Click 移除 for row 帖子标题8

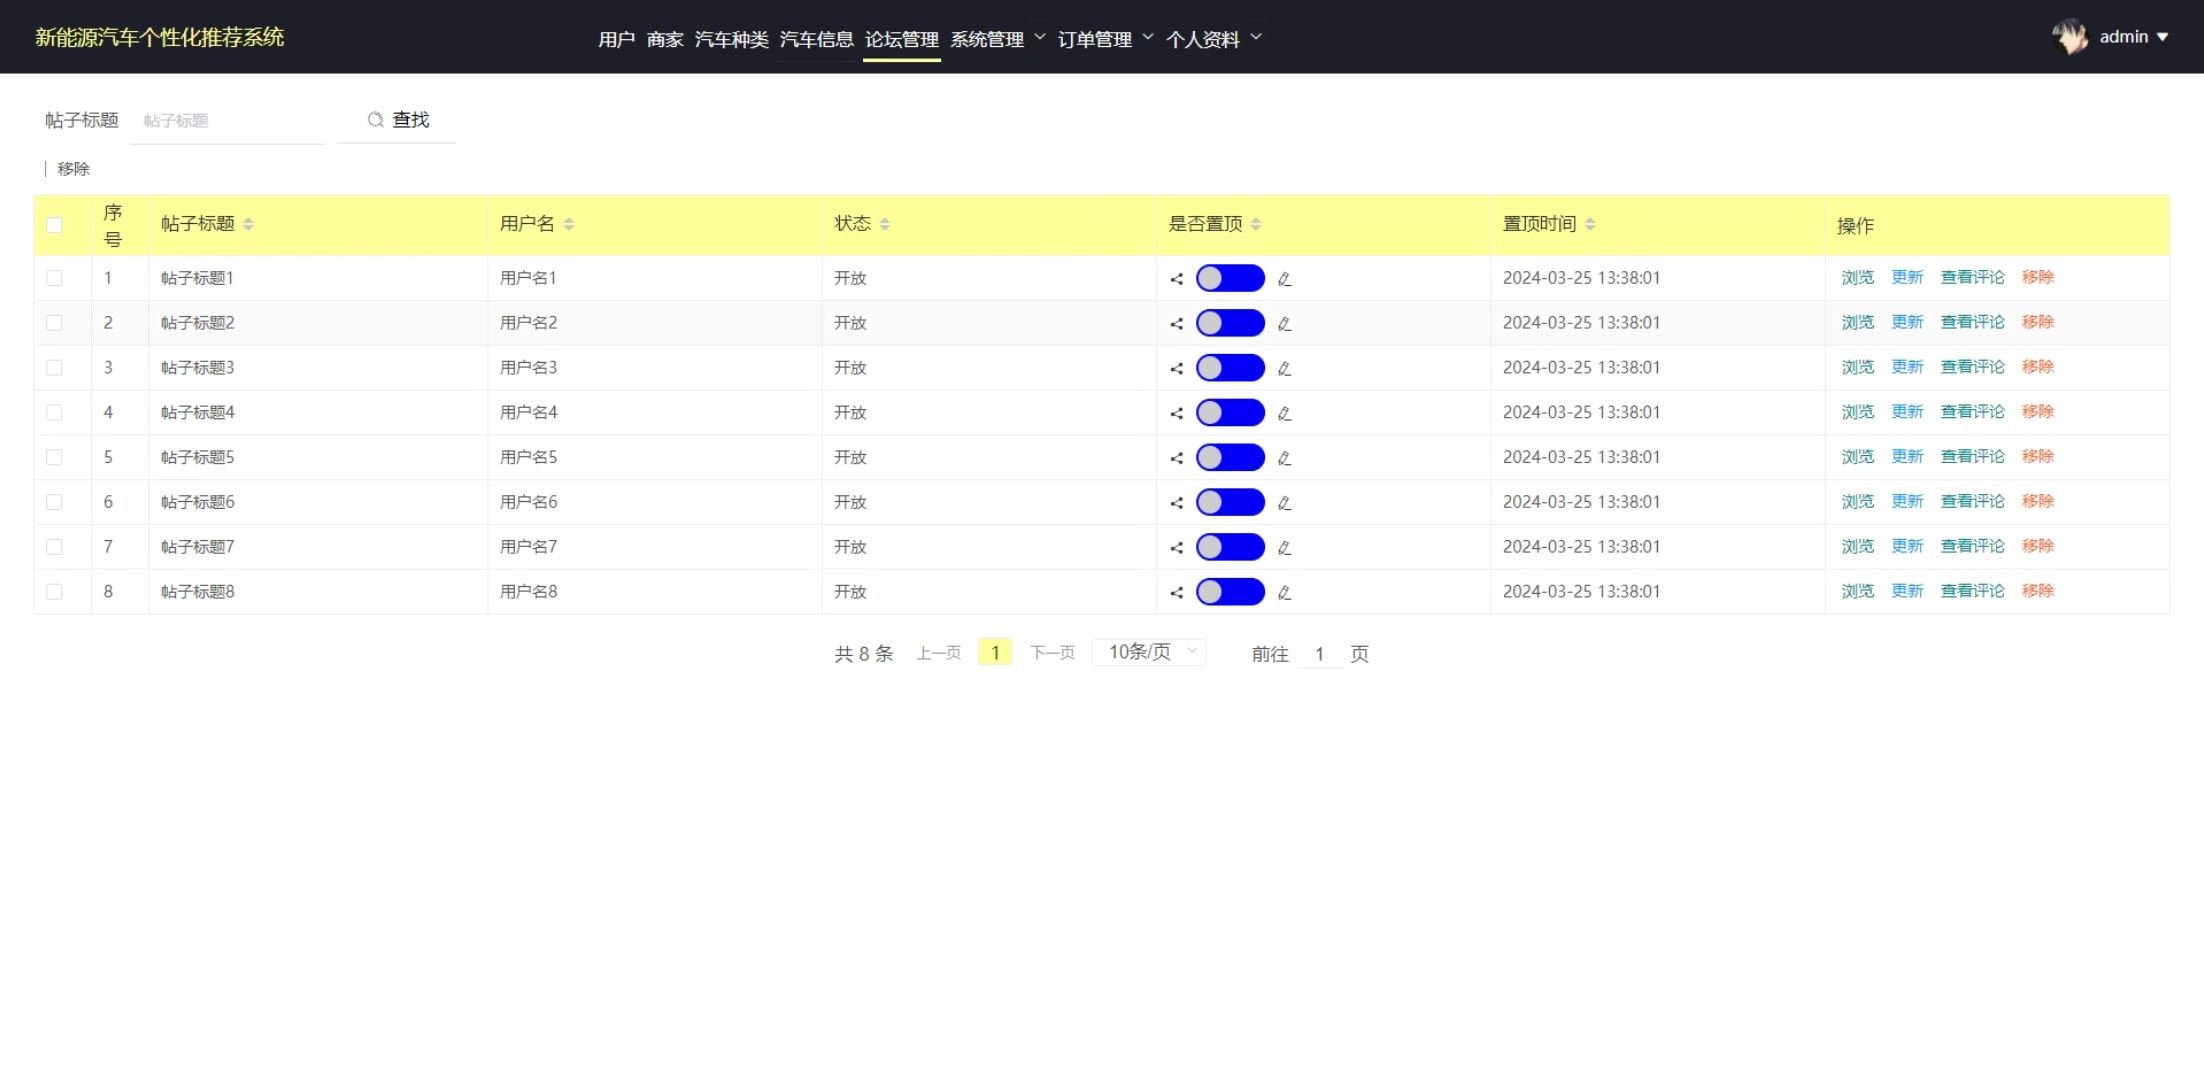point(2038,591)
